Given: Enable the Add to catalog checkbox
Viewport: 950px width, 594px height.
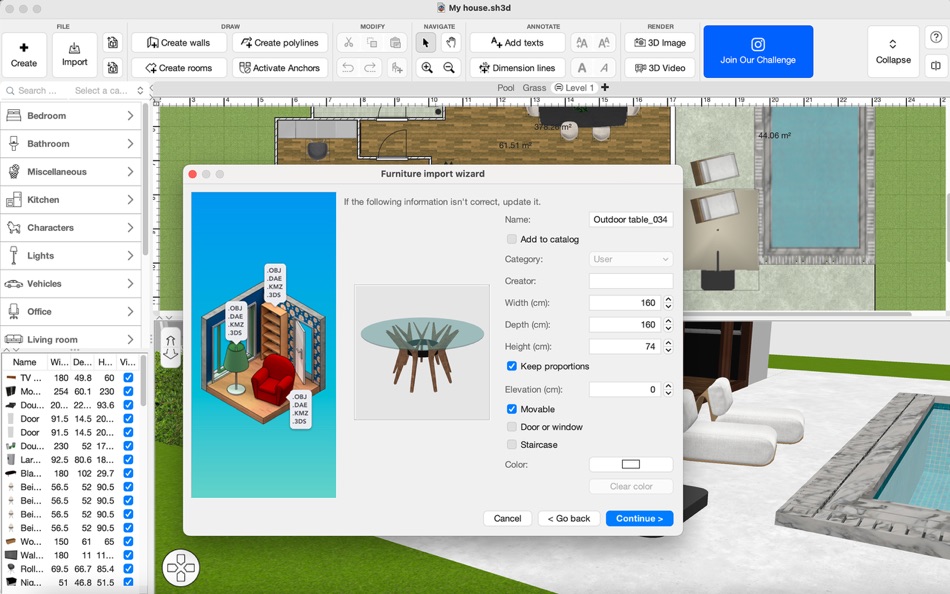Looking at the screenshot, I should 511,239.
